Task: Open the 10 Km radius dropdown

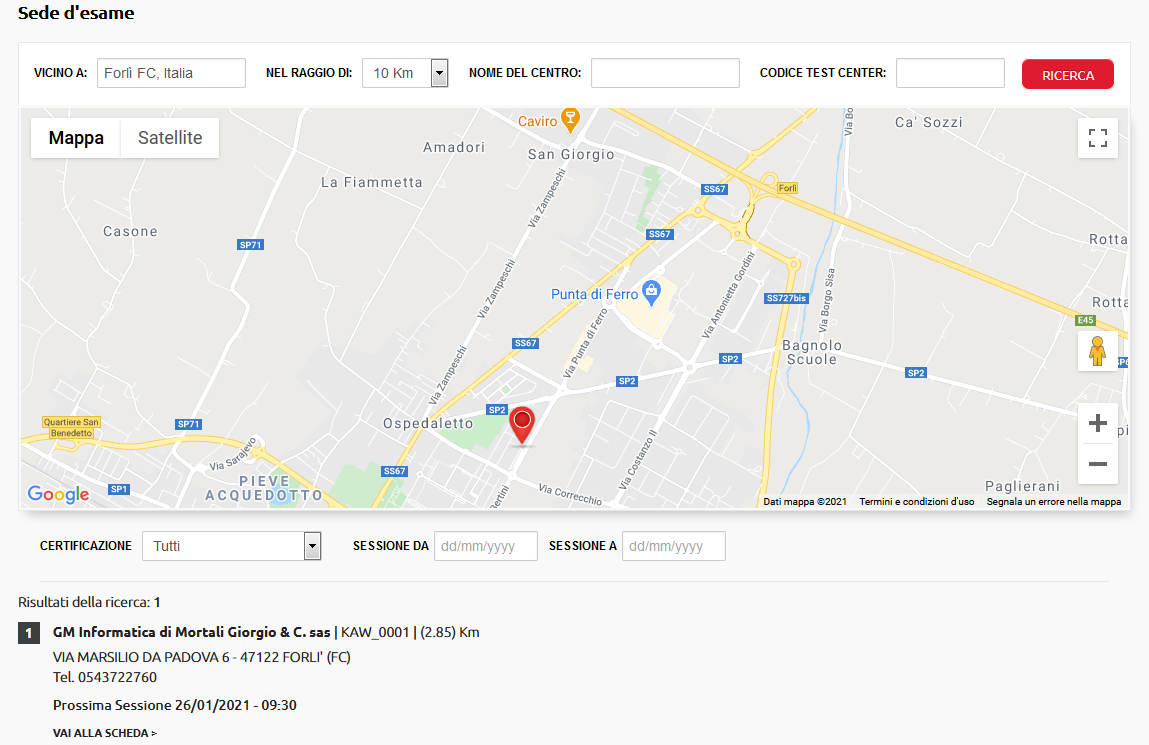Action: [405, 73]
